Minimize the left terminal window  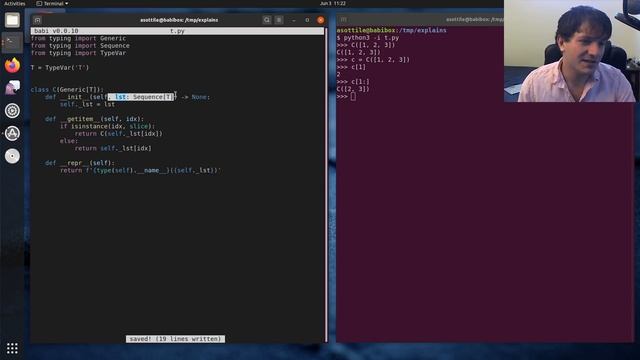(294, 20)
